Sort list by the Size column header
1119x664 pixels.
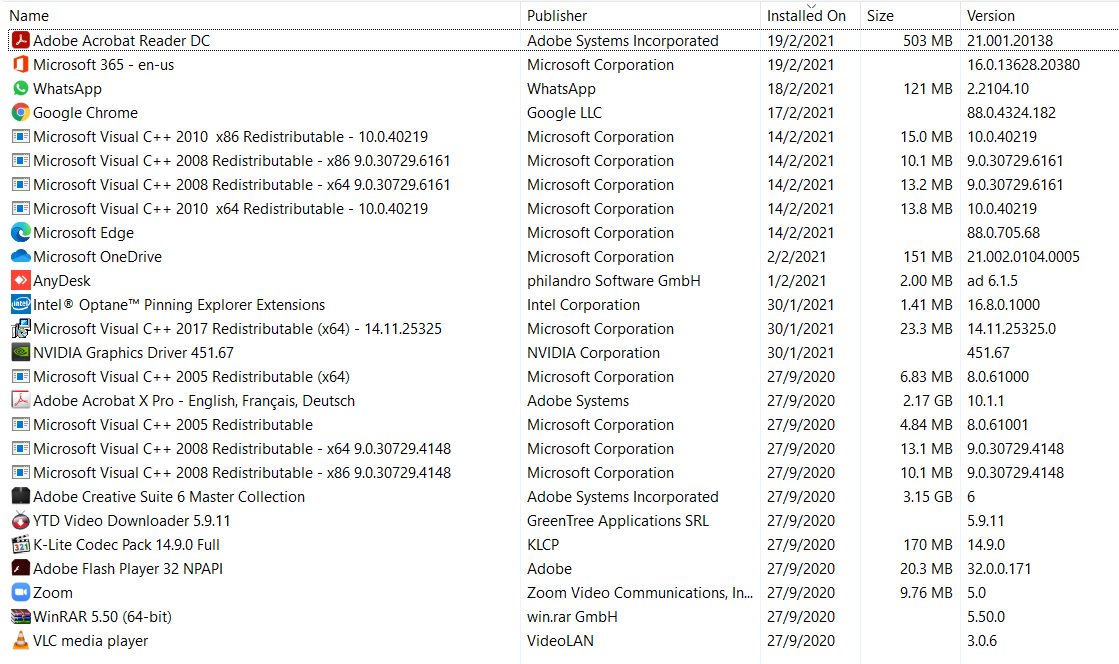880,16
